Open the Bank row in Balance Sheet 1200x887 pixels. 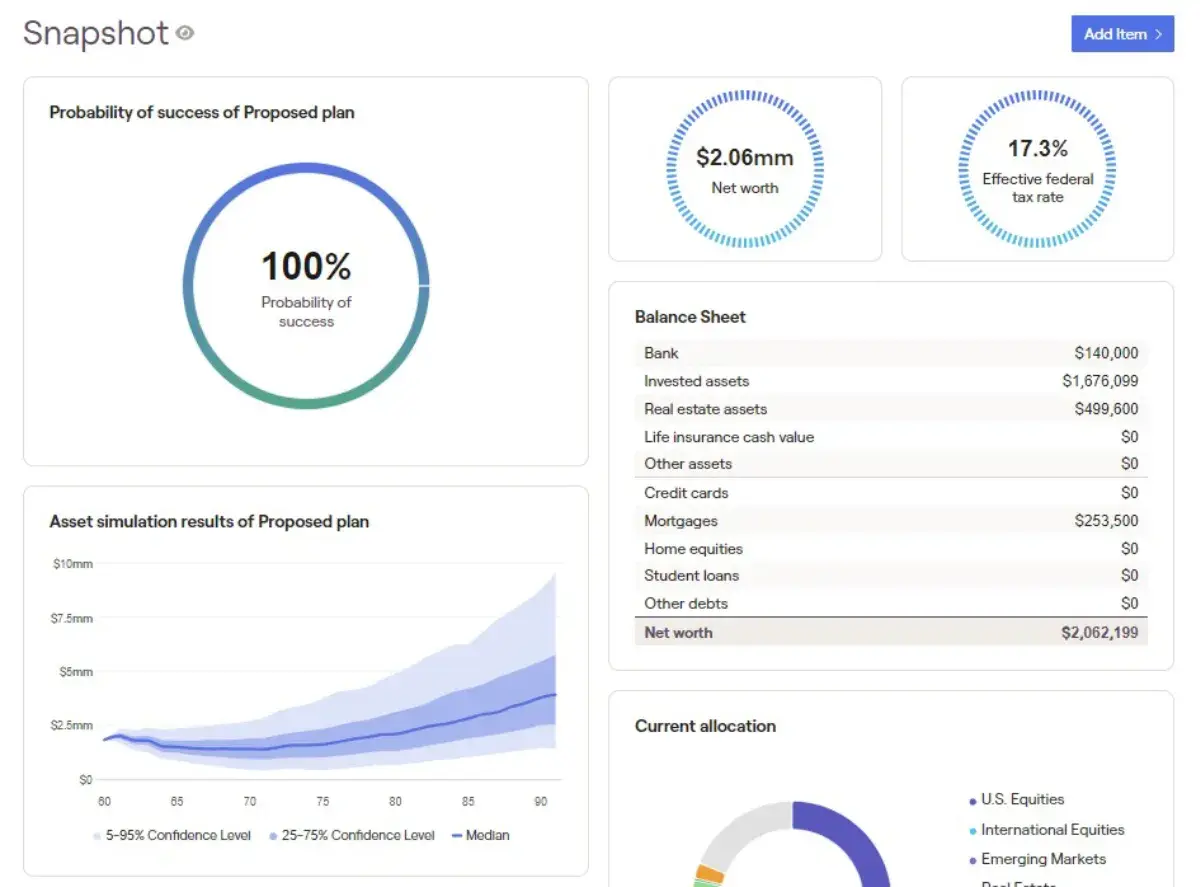(x=890, y=353)
